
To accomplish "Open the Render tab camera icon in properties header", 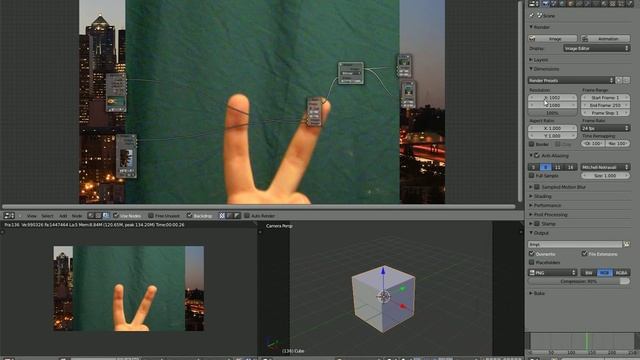I will coord(545,3).
